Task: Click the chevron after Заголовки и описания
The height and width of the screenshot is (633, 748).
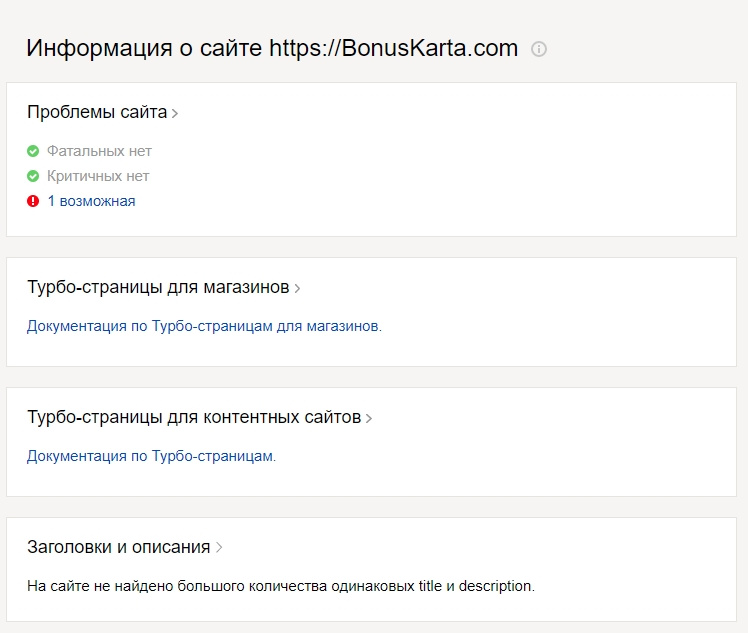Action: (x=219, y=548)
